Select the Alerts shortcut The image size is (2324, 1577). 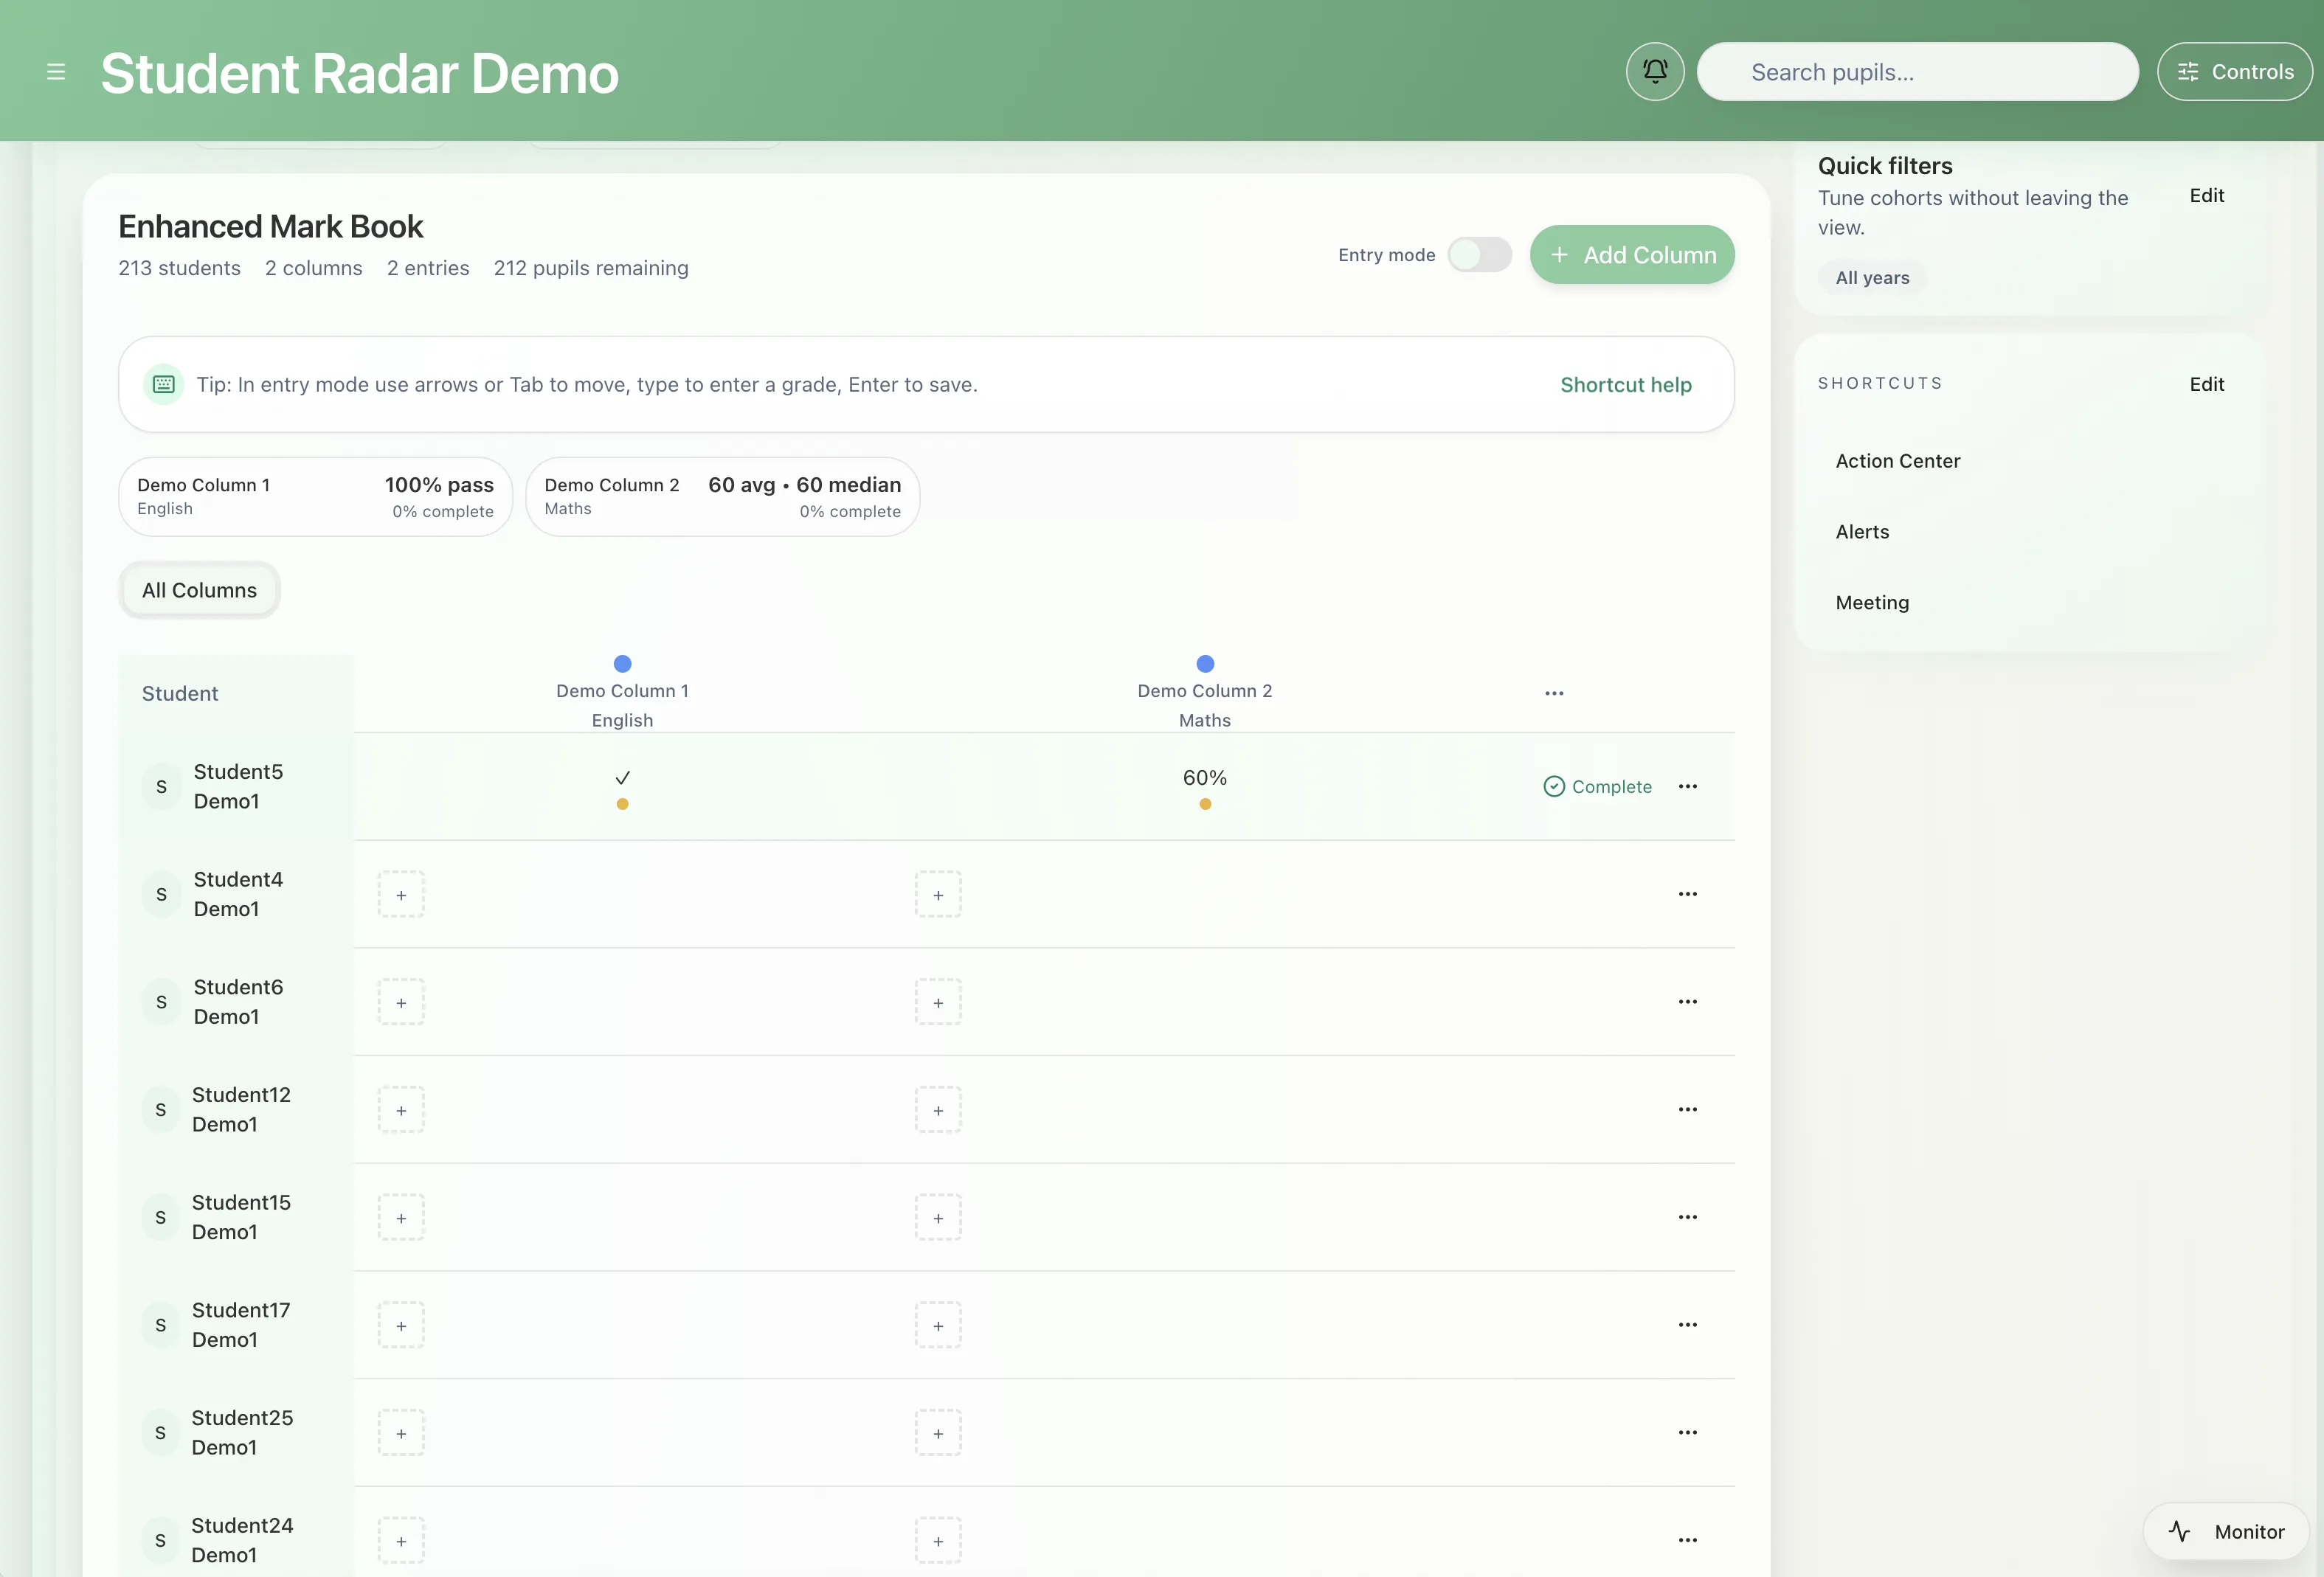pyautogui.click(x=1862, y=531)
